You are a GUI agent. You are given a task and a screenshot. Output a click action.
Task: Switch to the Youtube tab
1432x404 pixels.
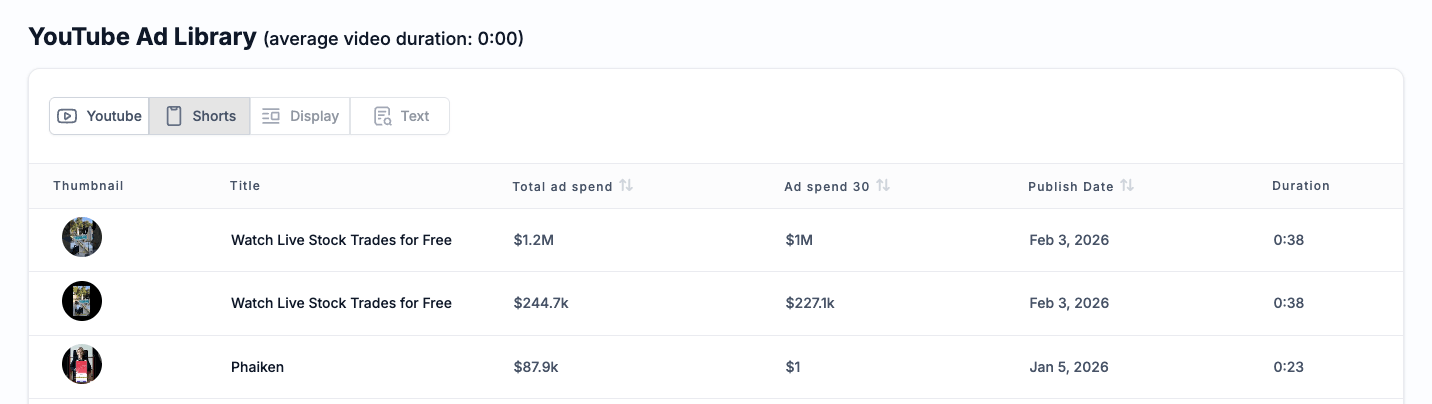click(x=100, y=116)
